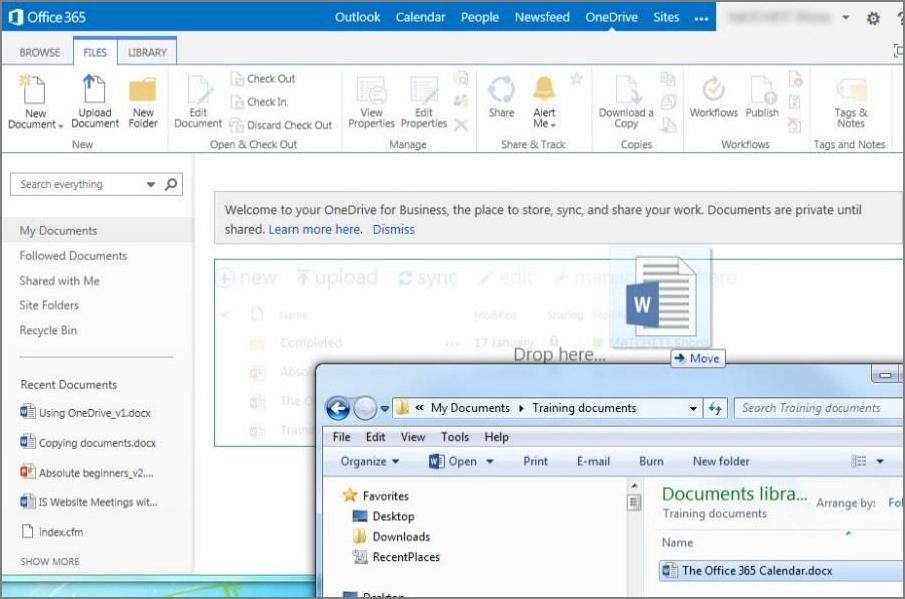Click the Delete X icon in Manage group
The image size is (905, 599).
[461, 125]
